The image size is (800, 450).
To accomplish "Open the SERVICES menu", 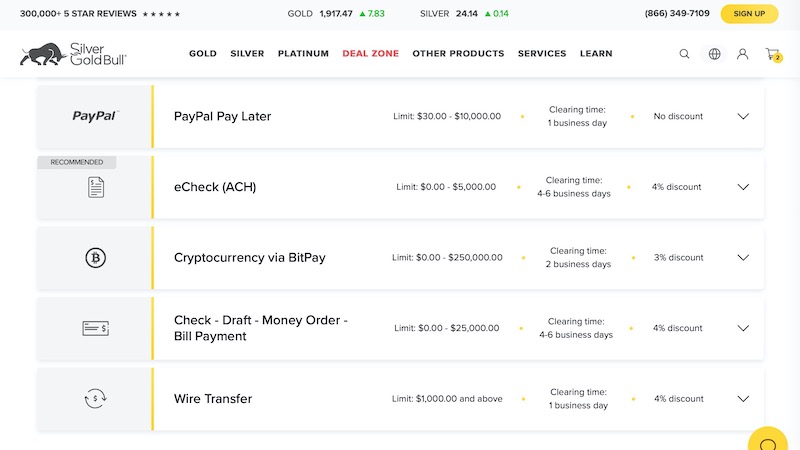I will 542,54.
